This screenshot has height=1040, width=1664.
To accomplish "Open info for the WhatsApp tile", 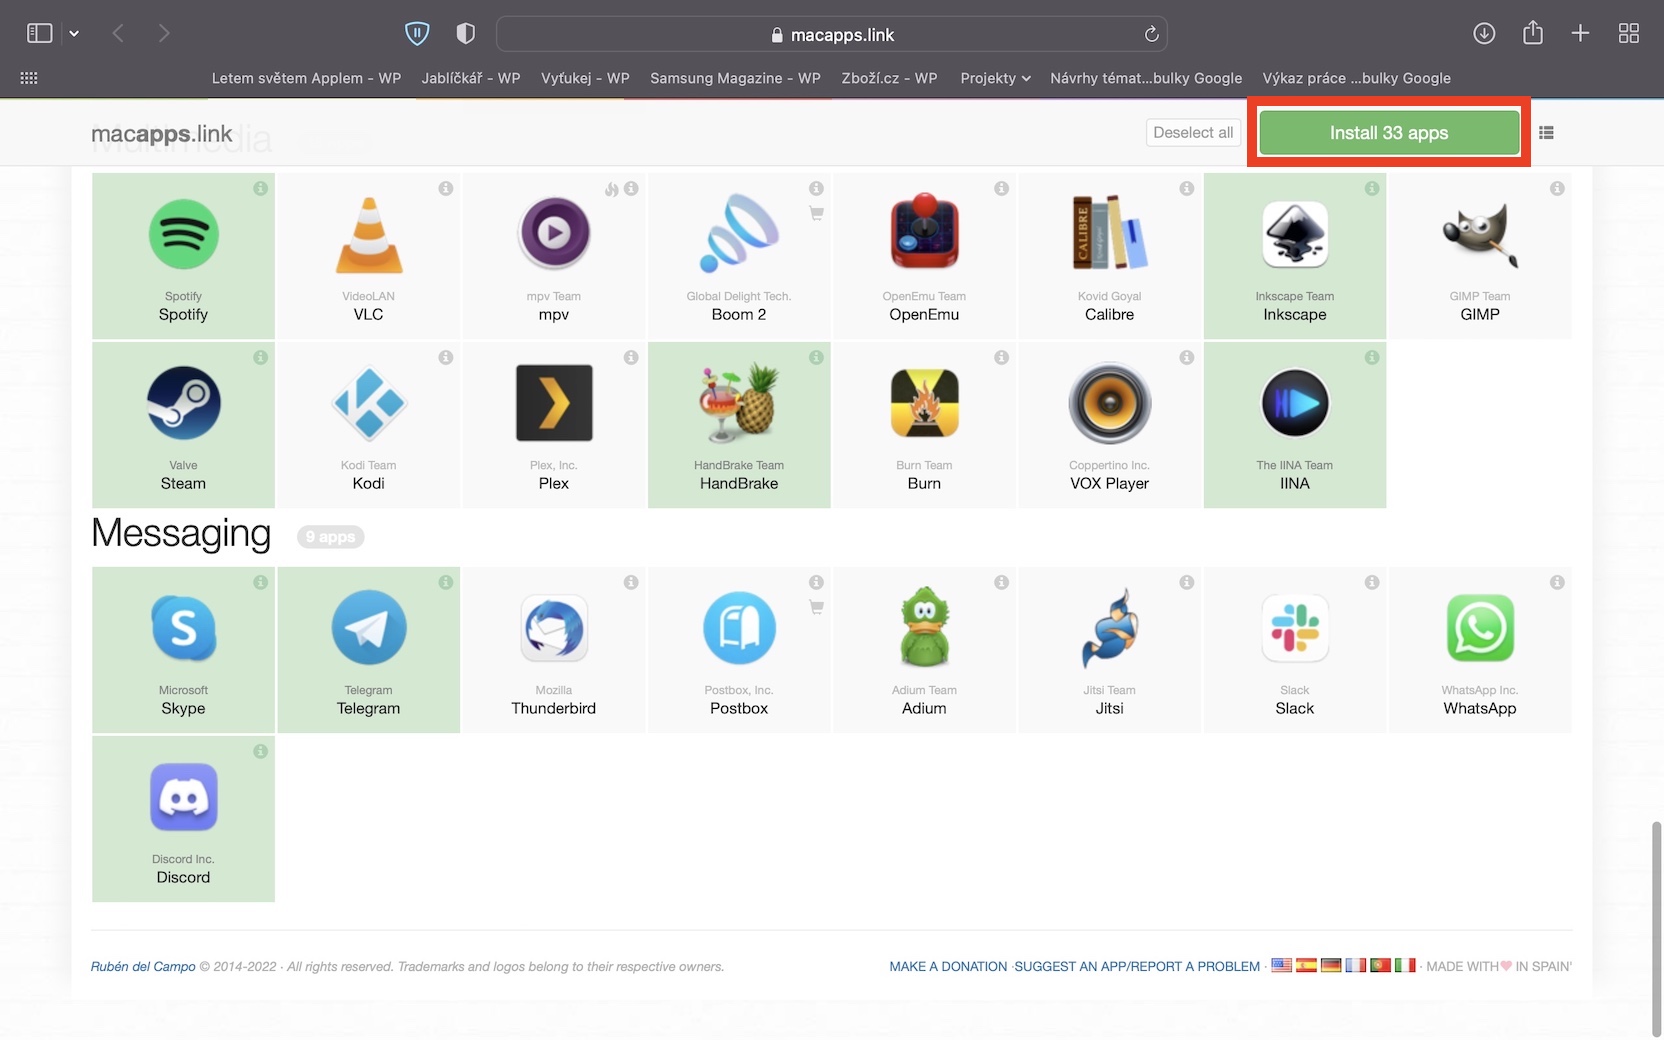I will point(1557,582).
